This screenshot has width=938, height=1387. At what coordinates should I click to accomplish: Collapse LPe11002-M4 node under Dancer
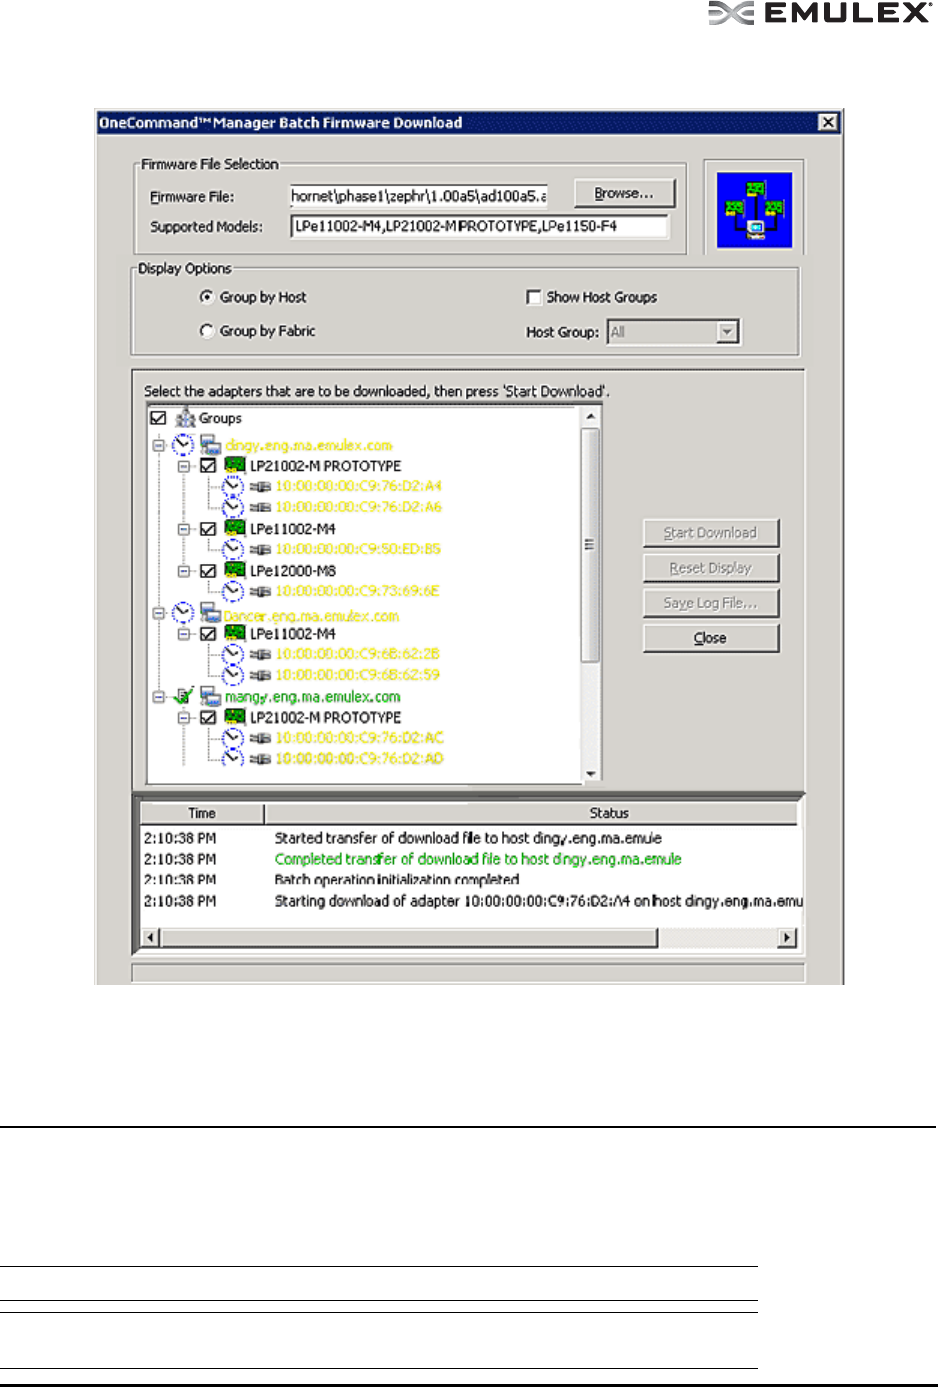pyautogui.click(x=183, y=634)
